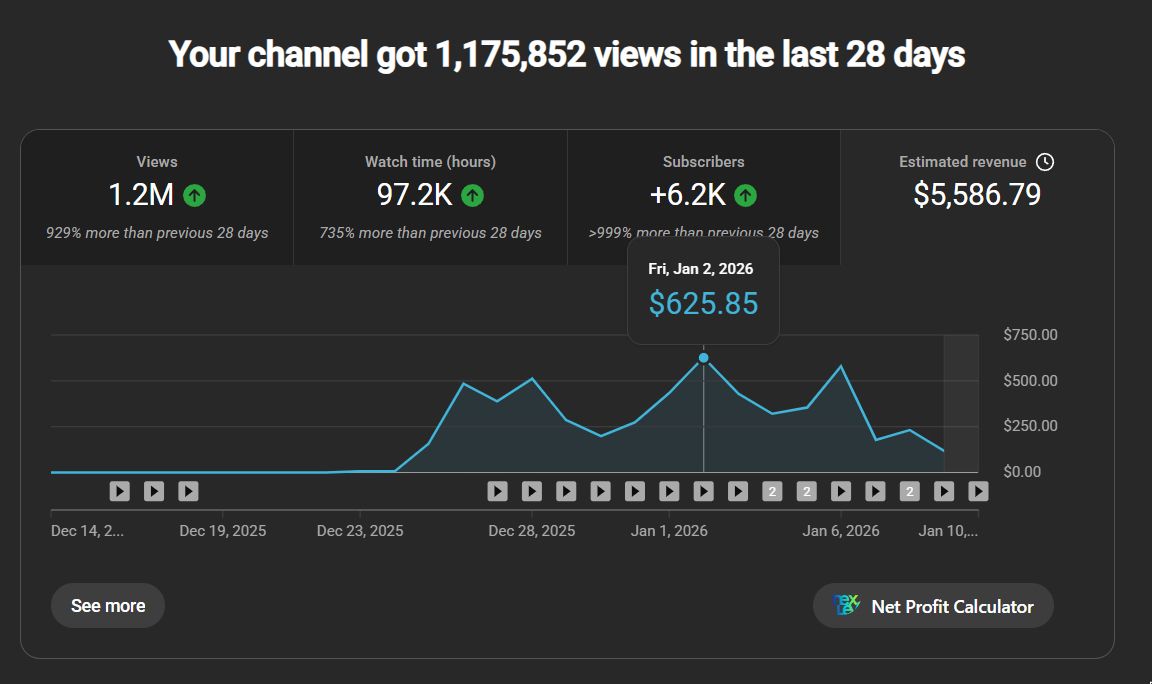Click the first play marker below the chart
1152x684 pixels.
pos(120,491)
